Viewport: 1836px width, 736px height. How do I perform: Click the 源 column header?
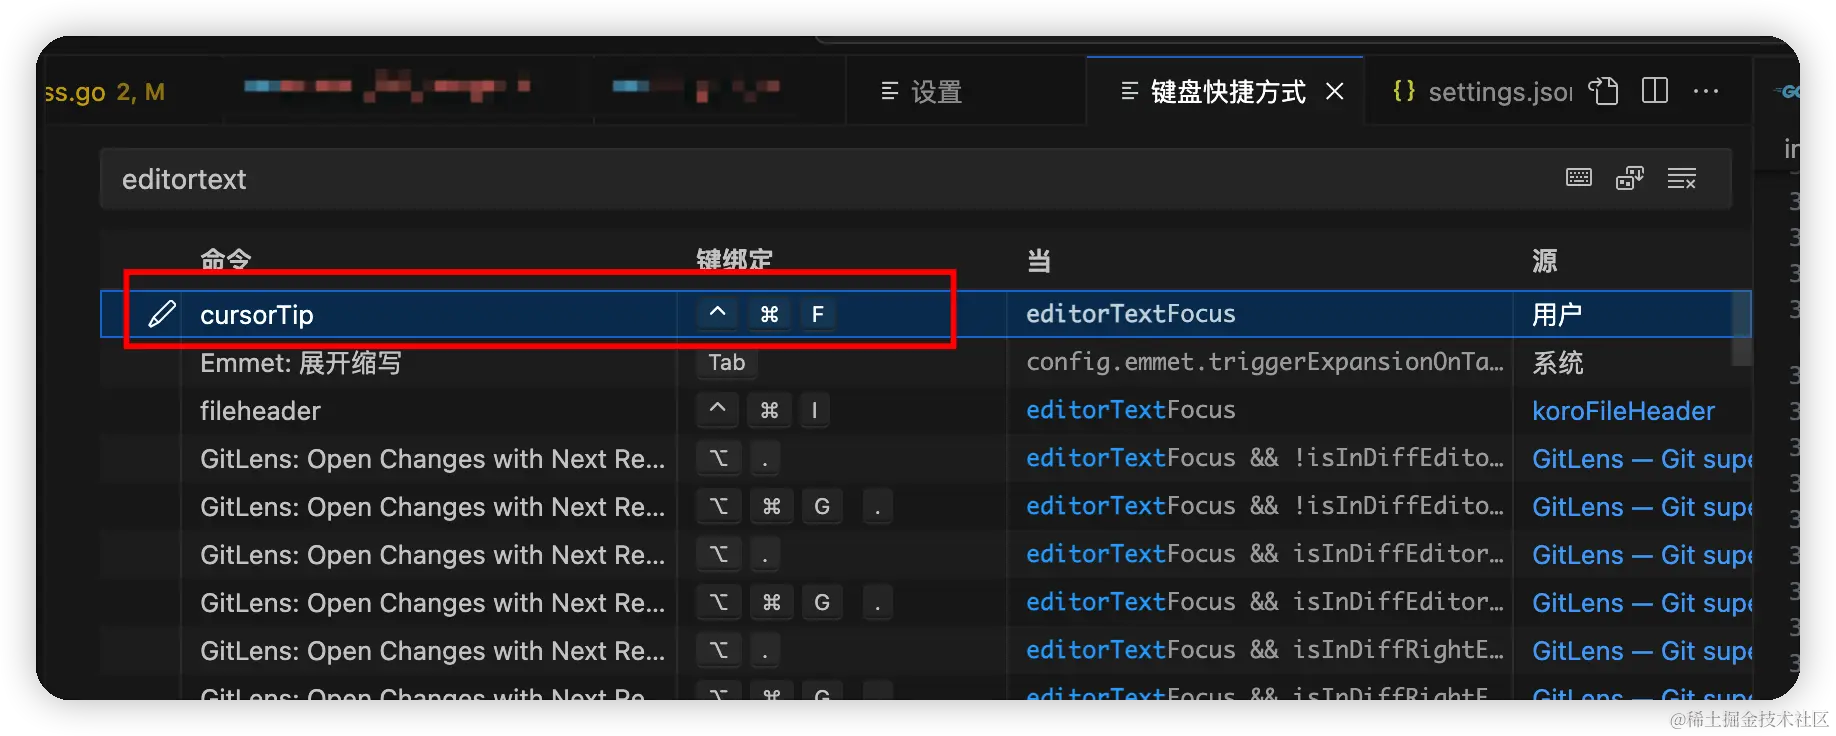click(1544, 261)
